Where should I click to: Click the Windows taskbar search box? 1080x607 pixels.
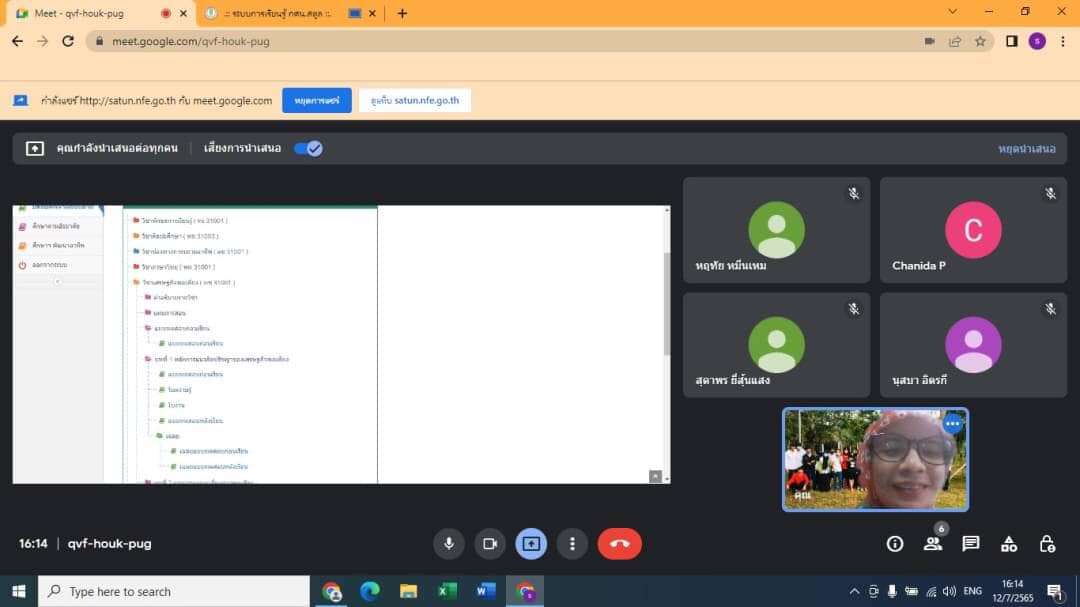[175, 591]
